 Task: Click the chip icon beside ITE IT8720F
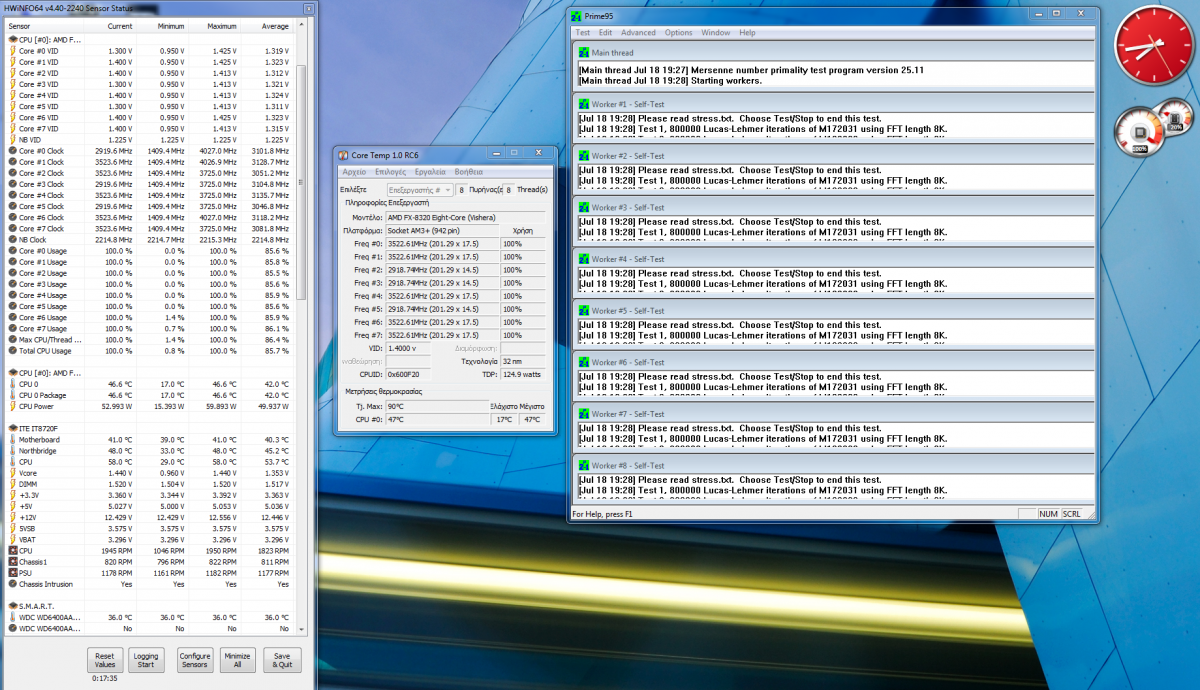tap(12, 428)
